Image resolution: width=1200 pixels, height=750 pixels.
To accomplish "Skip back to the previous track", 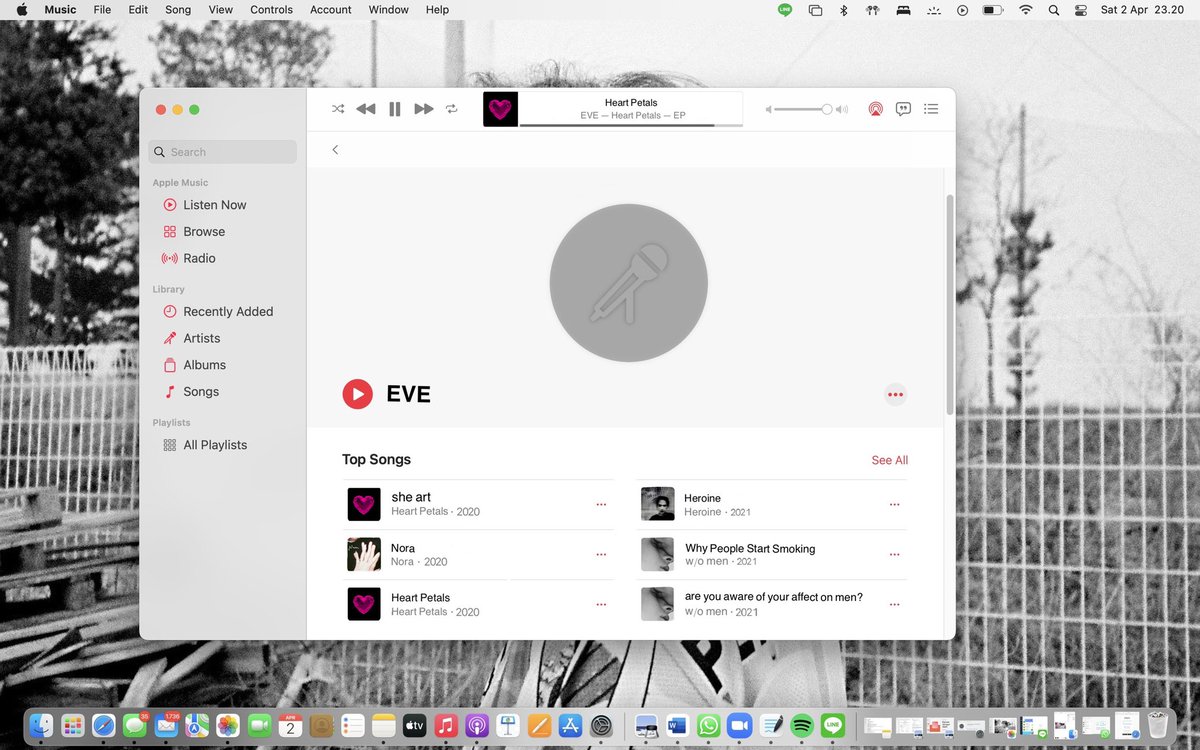I will pyautogui.click(x=366, y=109).
